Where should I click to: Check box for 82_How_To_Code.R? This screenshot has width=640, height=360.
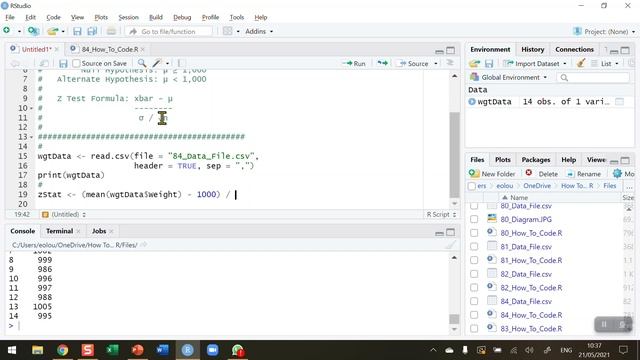[474, 287]
